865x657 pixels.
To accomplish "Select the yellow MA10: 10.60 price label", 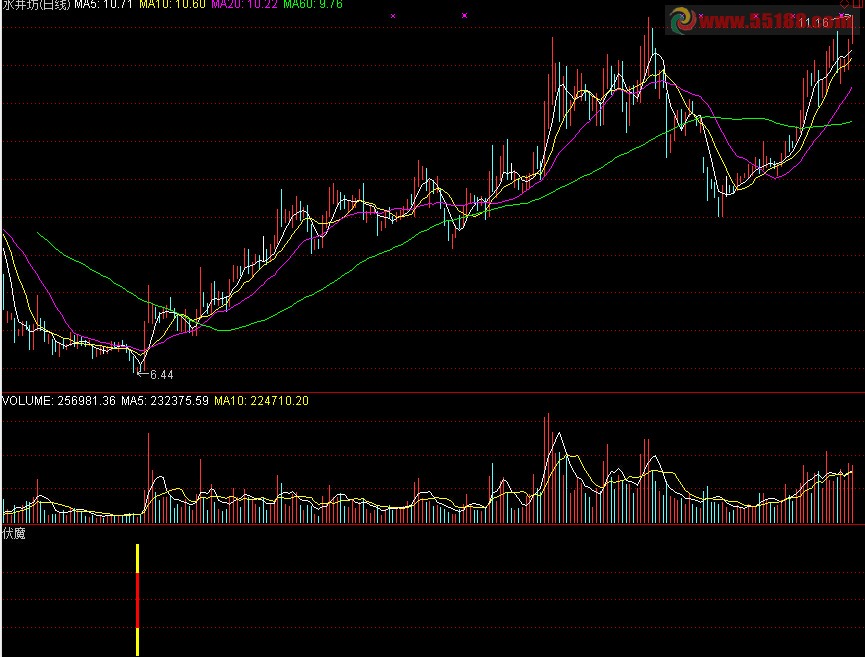I will (x=172, y=4).
